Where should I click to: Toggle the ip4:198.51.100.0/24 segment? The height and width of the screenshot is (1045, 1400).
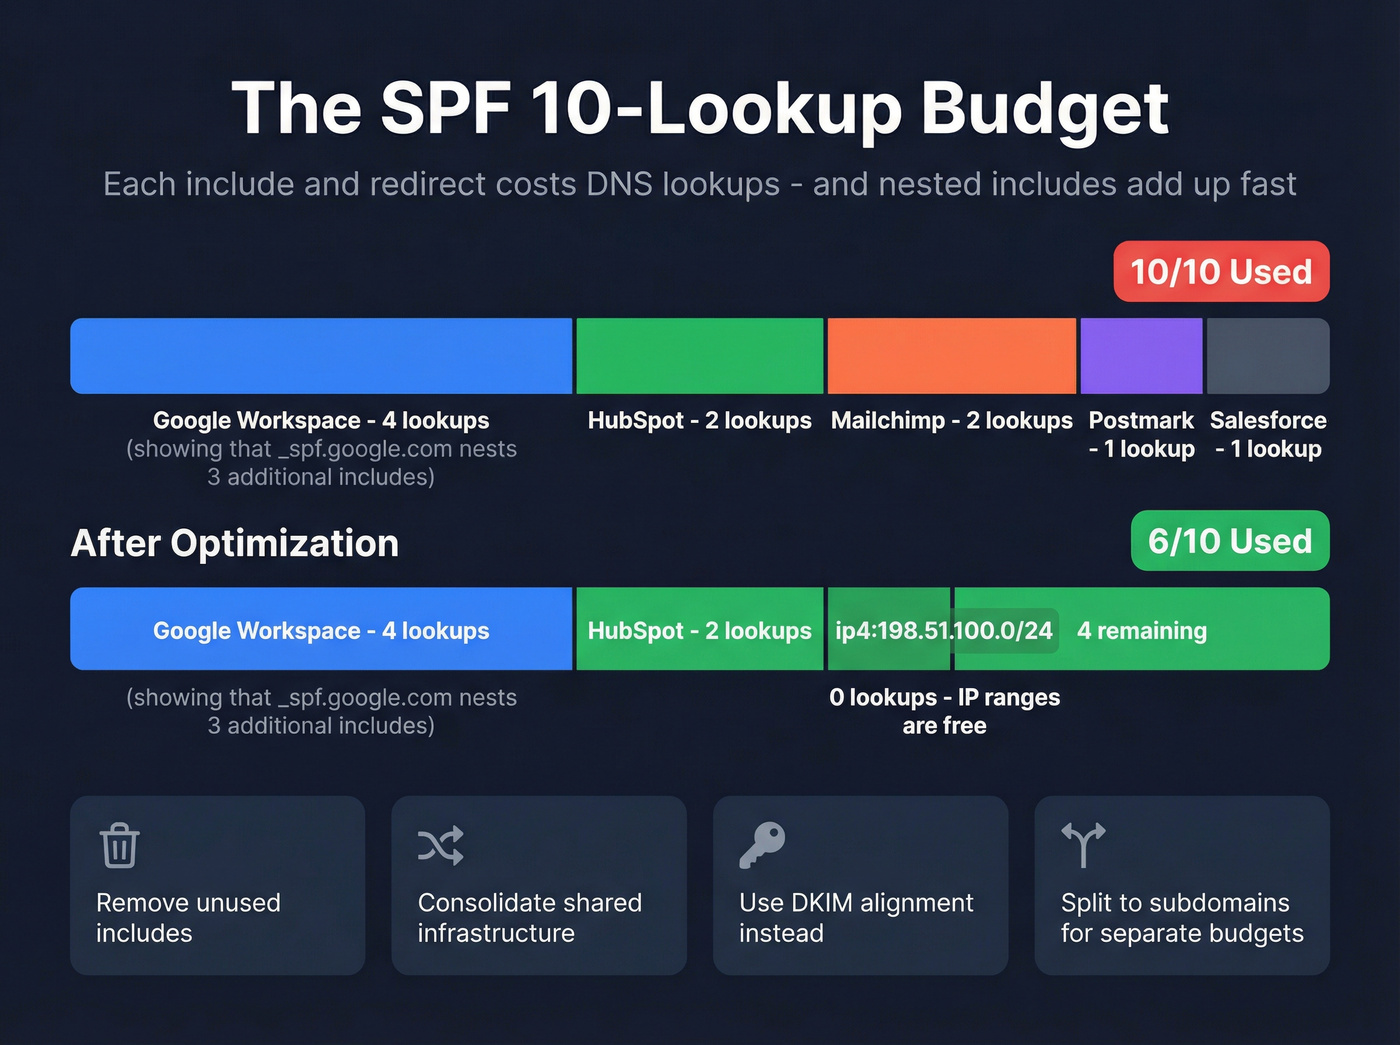pos(888,629)
